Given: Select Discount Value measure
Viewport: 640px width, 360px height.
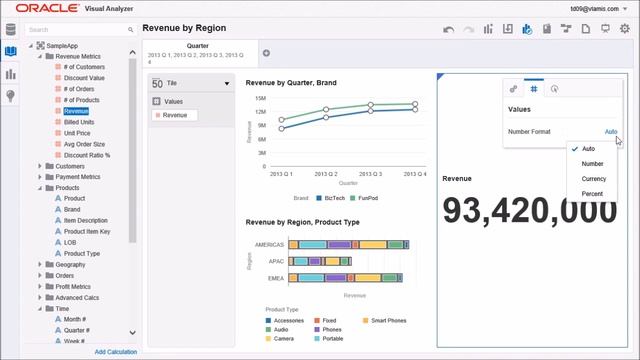Looking at the screenshot, I should point(84,78).
